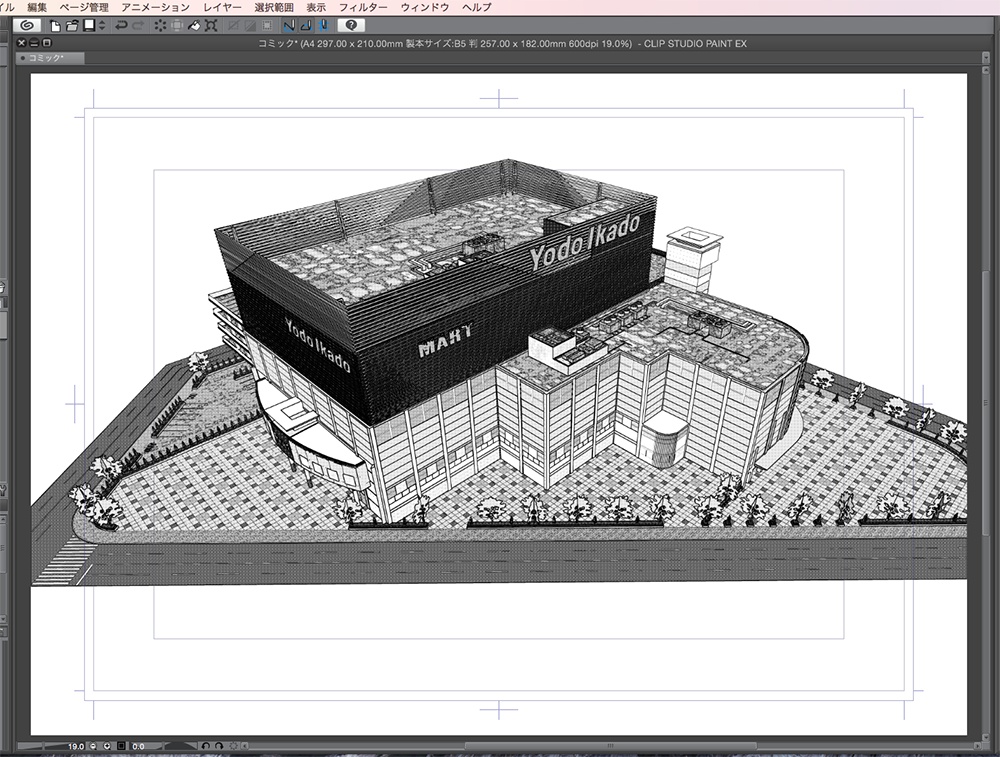Viewport: 1000px width, 757px height.
Task: Toggle snap to ruler
Action: pos(288,25)
